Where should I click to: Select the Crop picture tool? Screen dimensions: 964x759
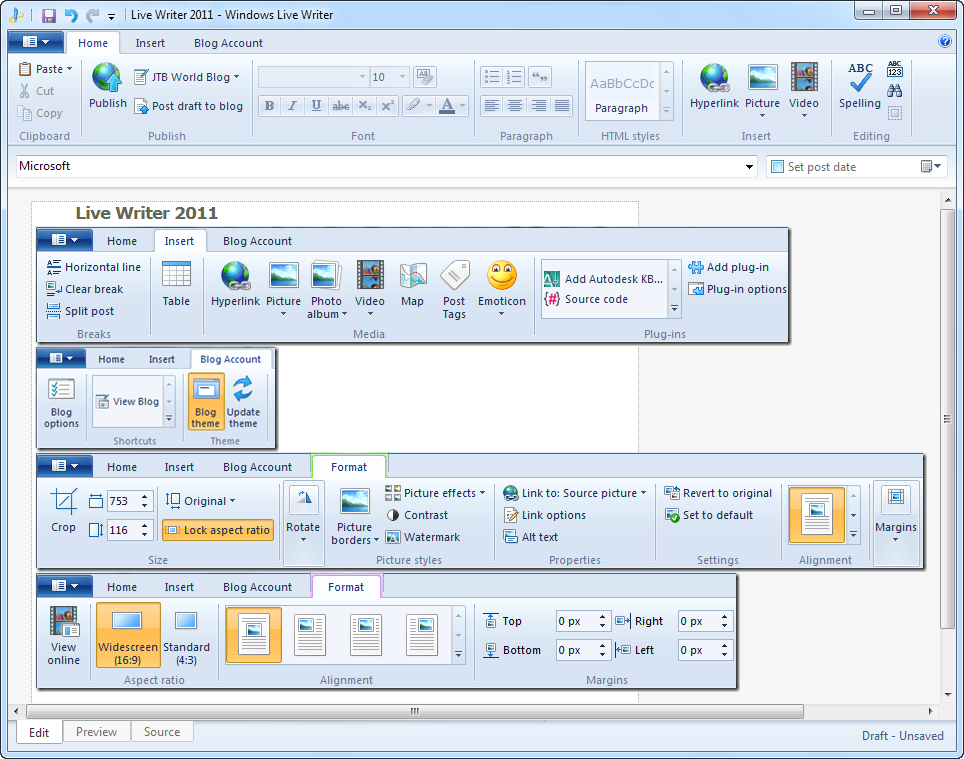coord(63,503)
